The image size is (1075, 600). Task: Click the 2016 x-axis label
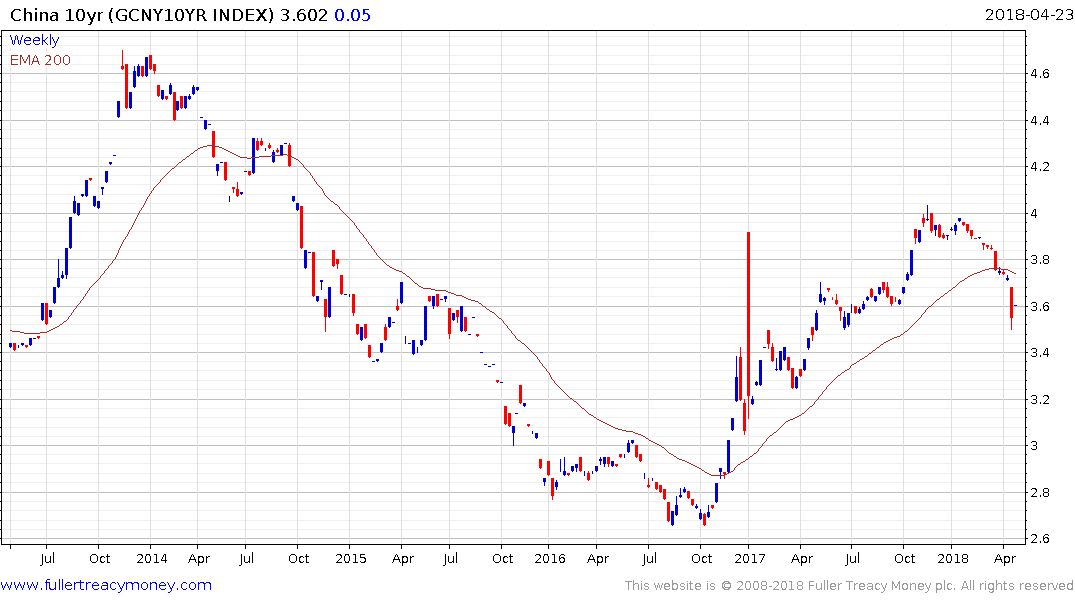click(550, 558)
